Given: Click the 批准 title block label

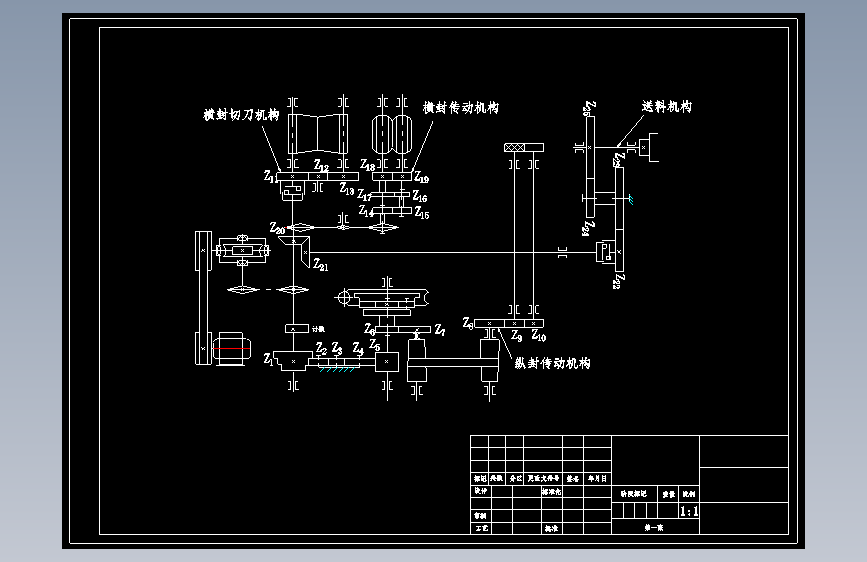Looking at the screenshot, I should pos(551,528).
